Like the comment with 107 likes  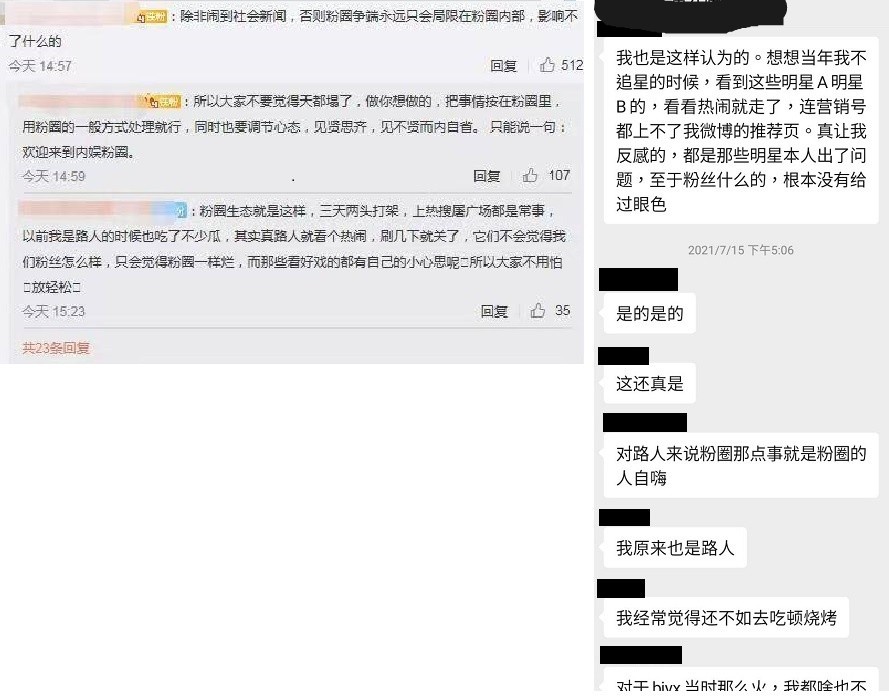[x=530, y=175]
